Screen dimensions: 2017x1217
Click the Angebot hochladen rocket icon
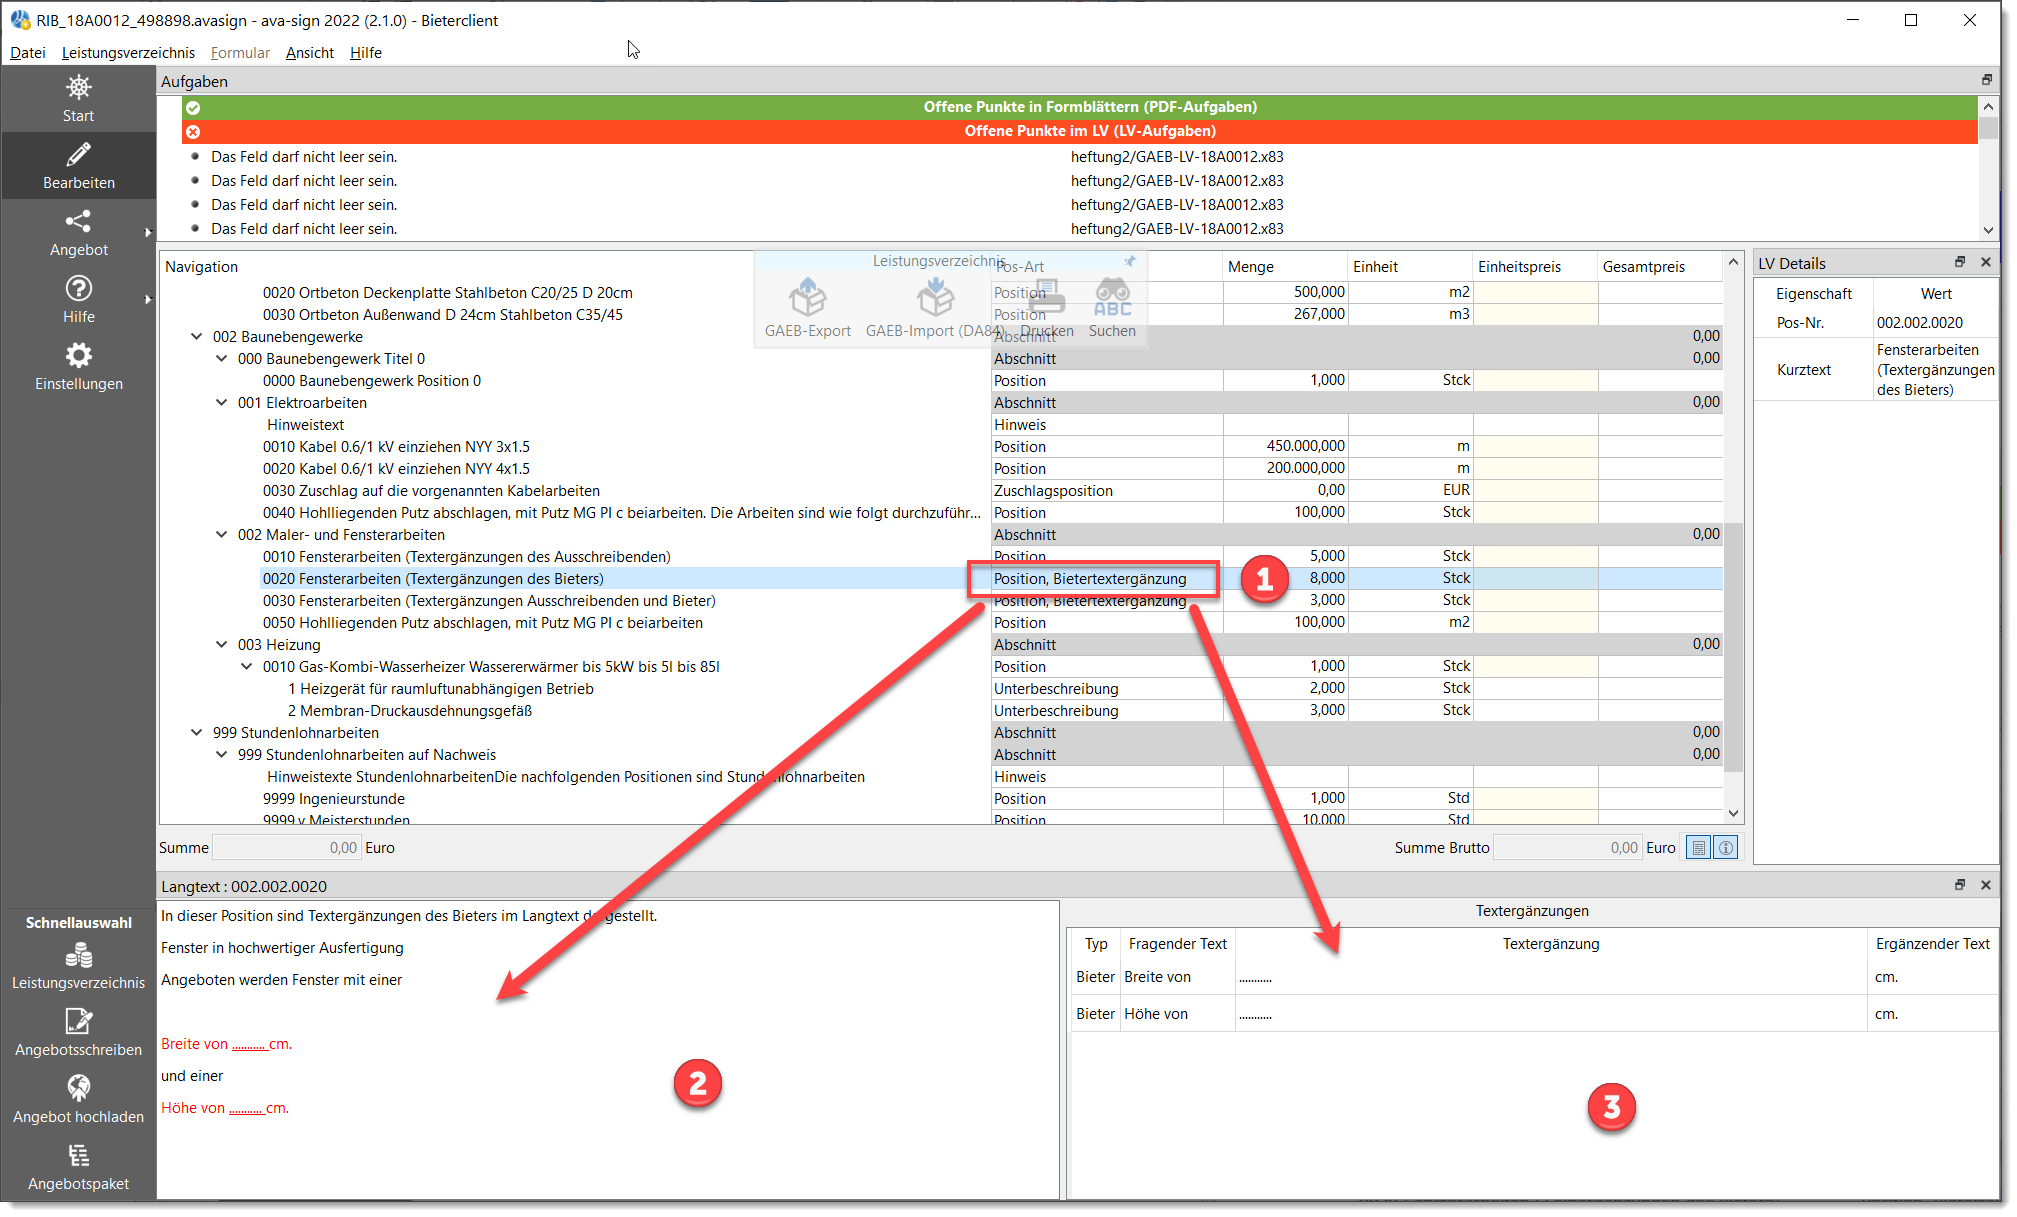point(78,1088)
